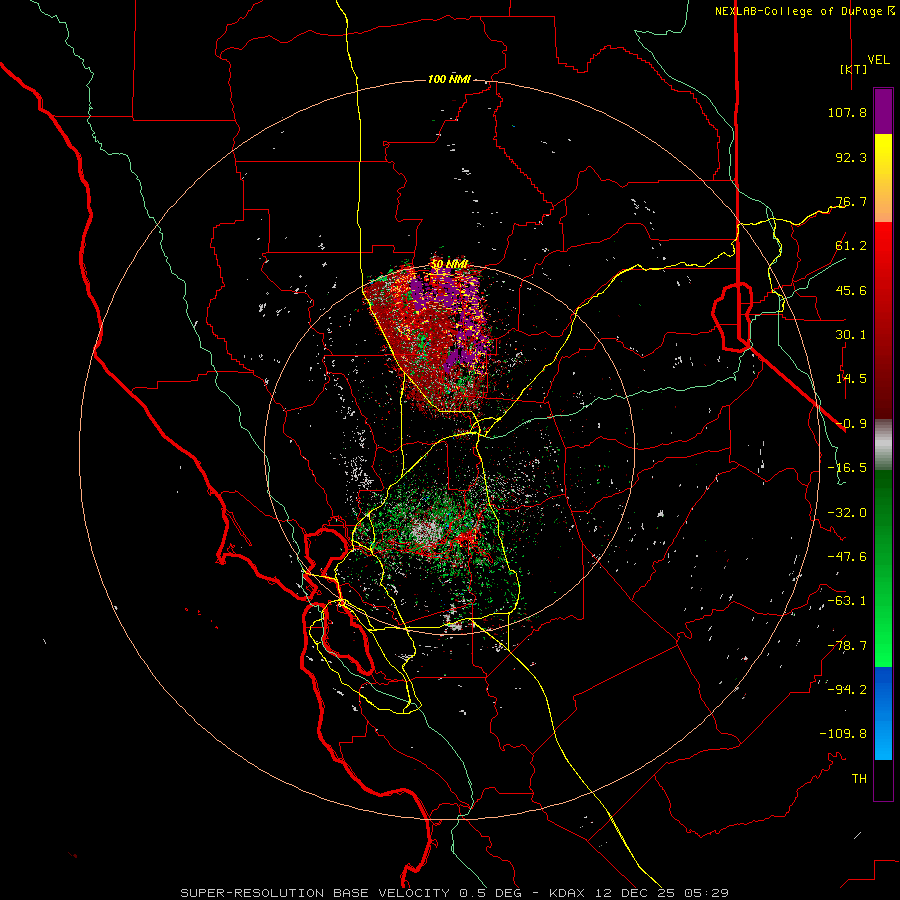
Task: Click the -47.6 value on the velocity scale
Action: click(x=847, y=557)
